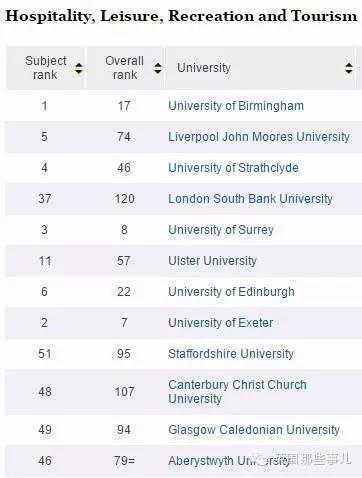
Task: Select the Hospitality, Leisure, Recreation and Tourism heading
Action: click(x=181, y=16)
